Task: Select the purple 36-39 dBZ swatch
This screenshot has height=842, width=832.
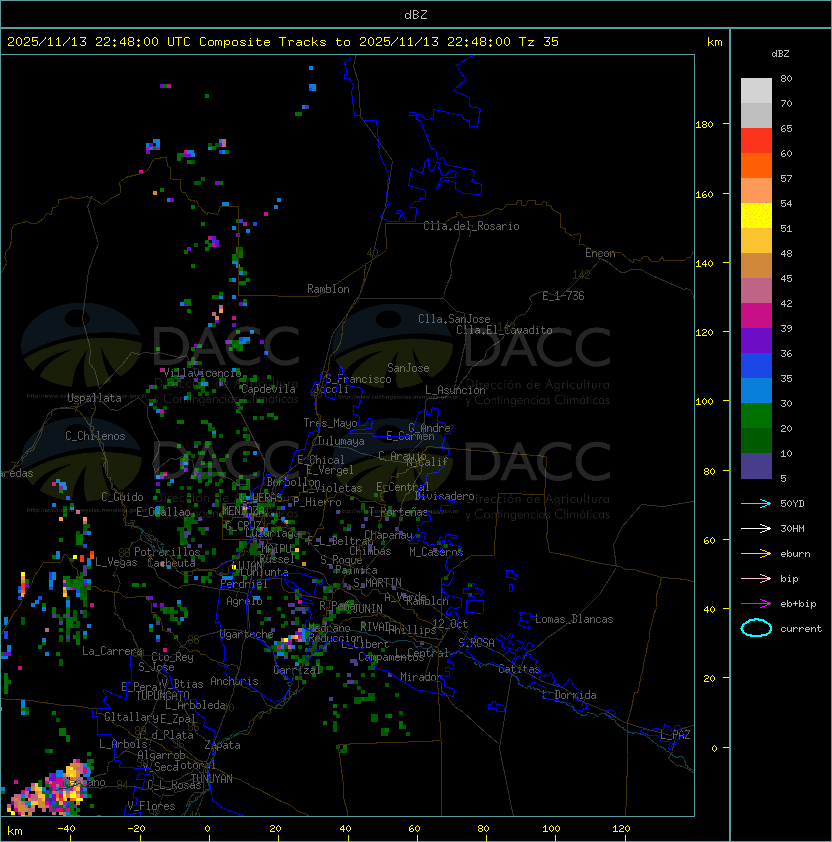Action: click(756, 340)
